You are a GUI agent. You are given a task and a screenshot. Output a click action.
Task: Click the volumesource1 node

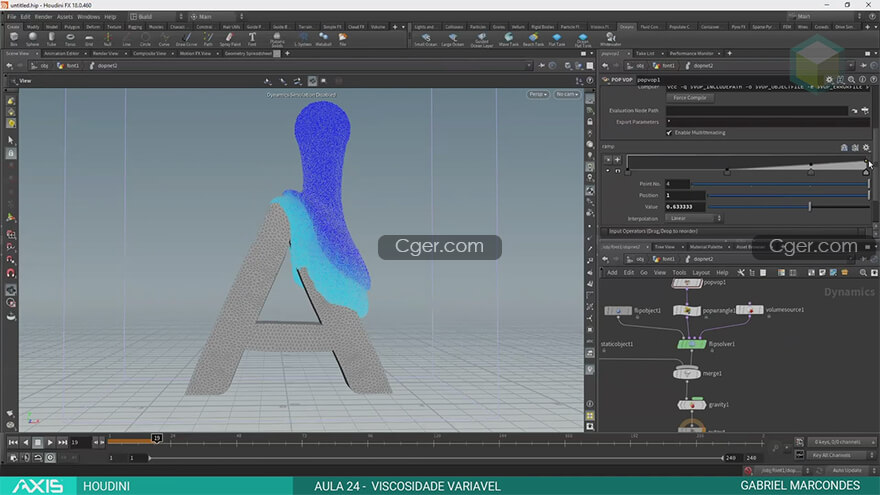tap(750, 310)
